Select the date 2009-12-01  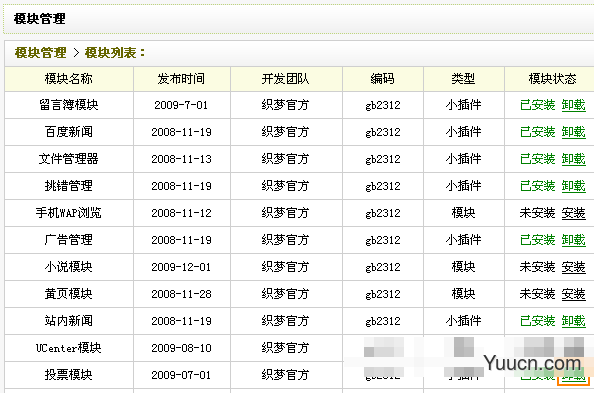181,267
